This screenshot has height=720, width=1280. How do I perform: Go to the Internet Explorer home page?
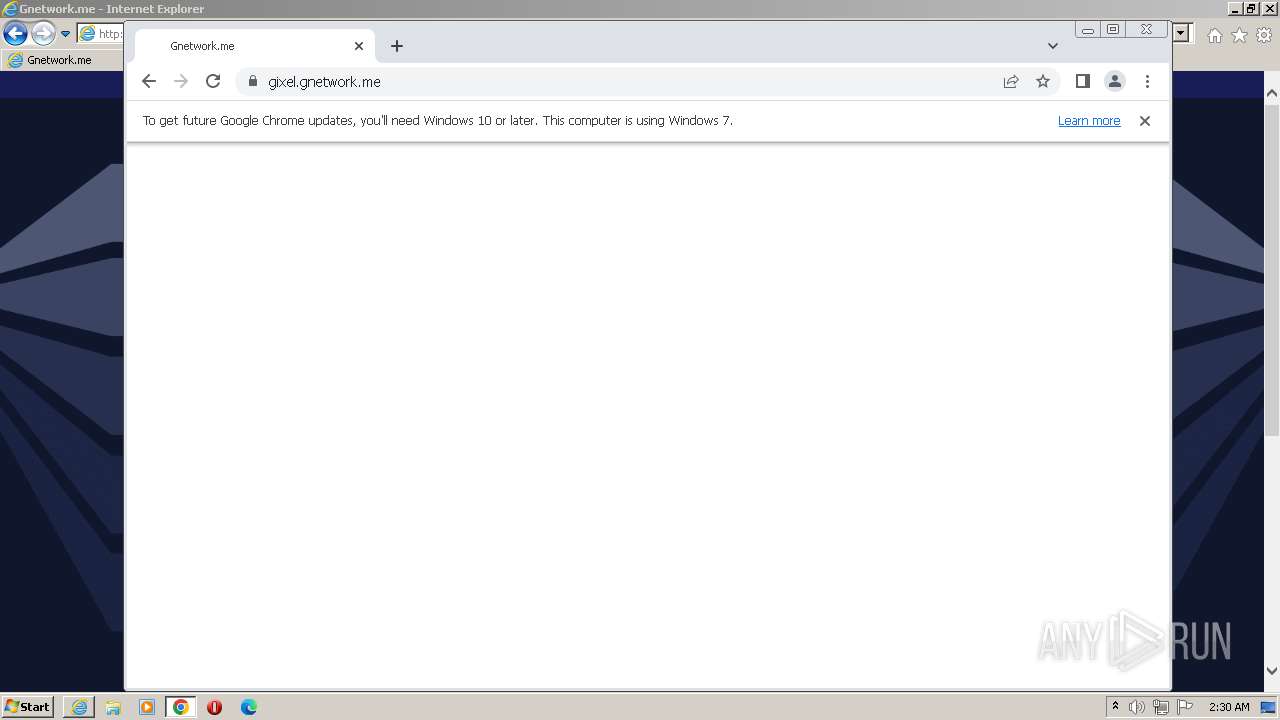1214,35
